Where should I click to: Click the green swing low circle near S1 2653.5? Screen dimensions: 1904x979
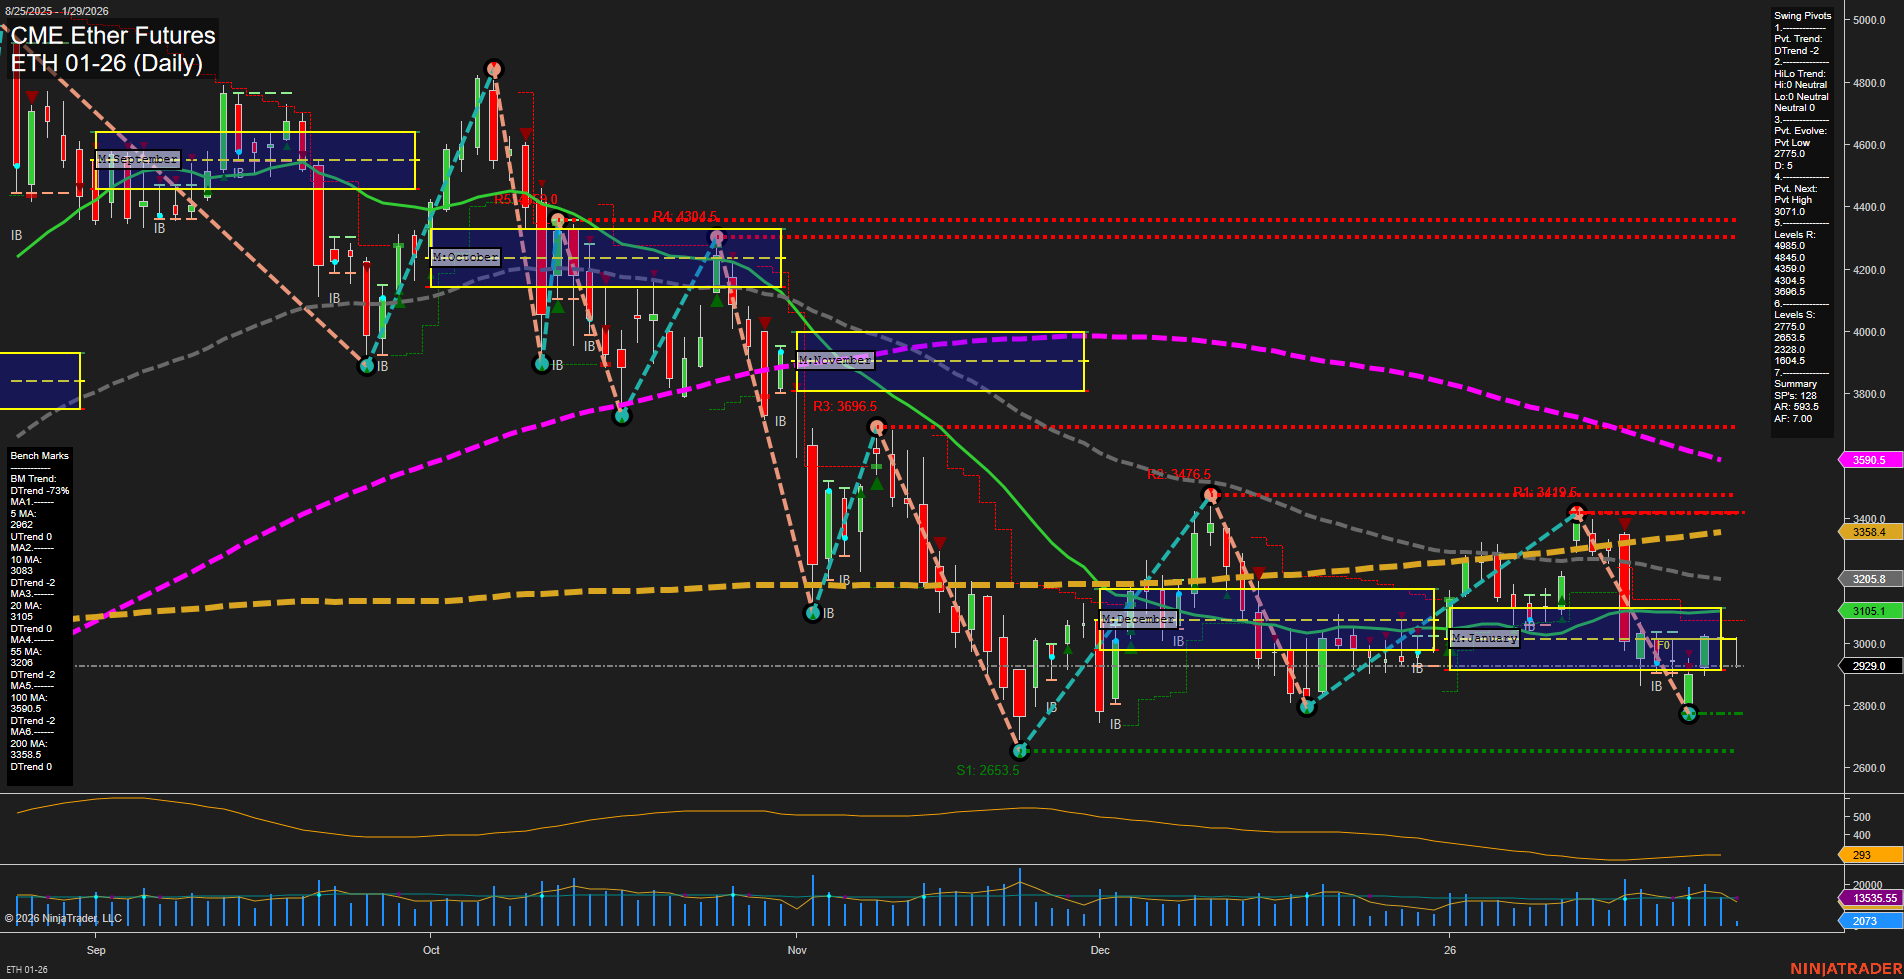pos(1019,751)
